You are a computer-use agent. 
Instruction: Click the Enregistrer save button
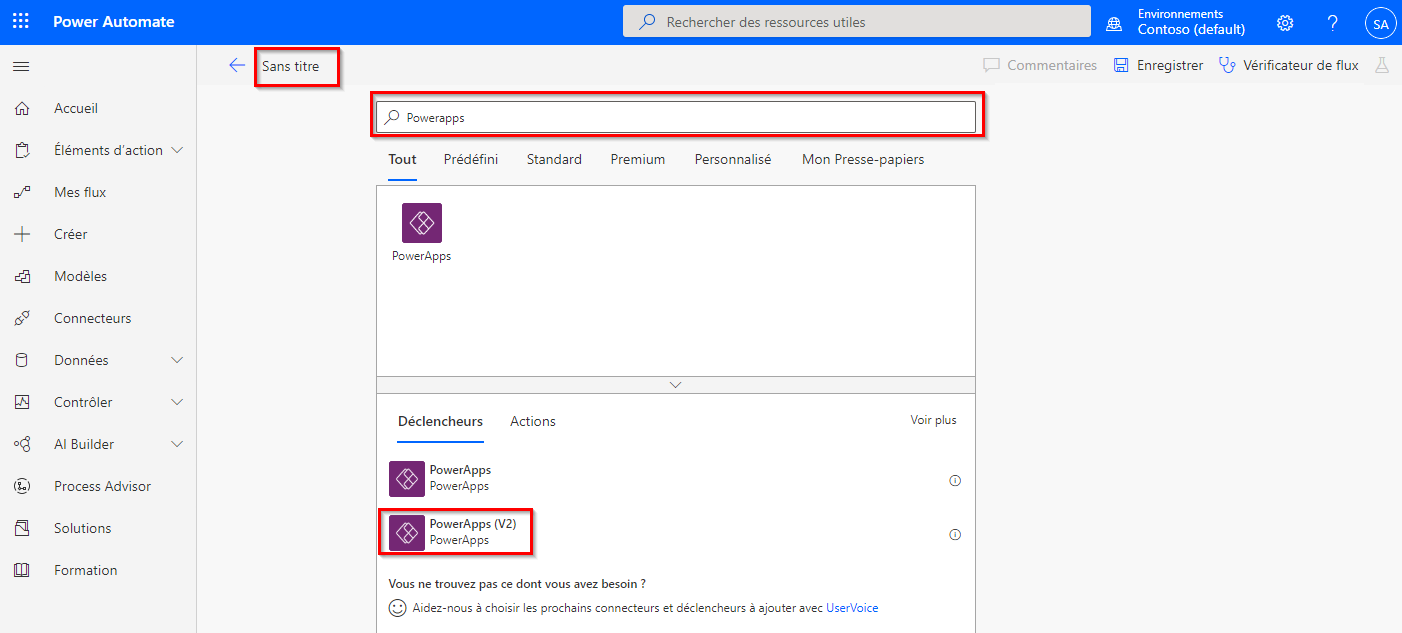pos(1159,65)
